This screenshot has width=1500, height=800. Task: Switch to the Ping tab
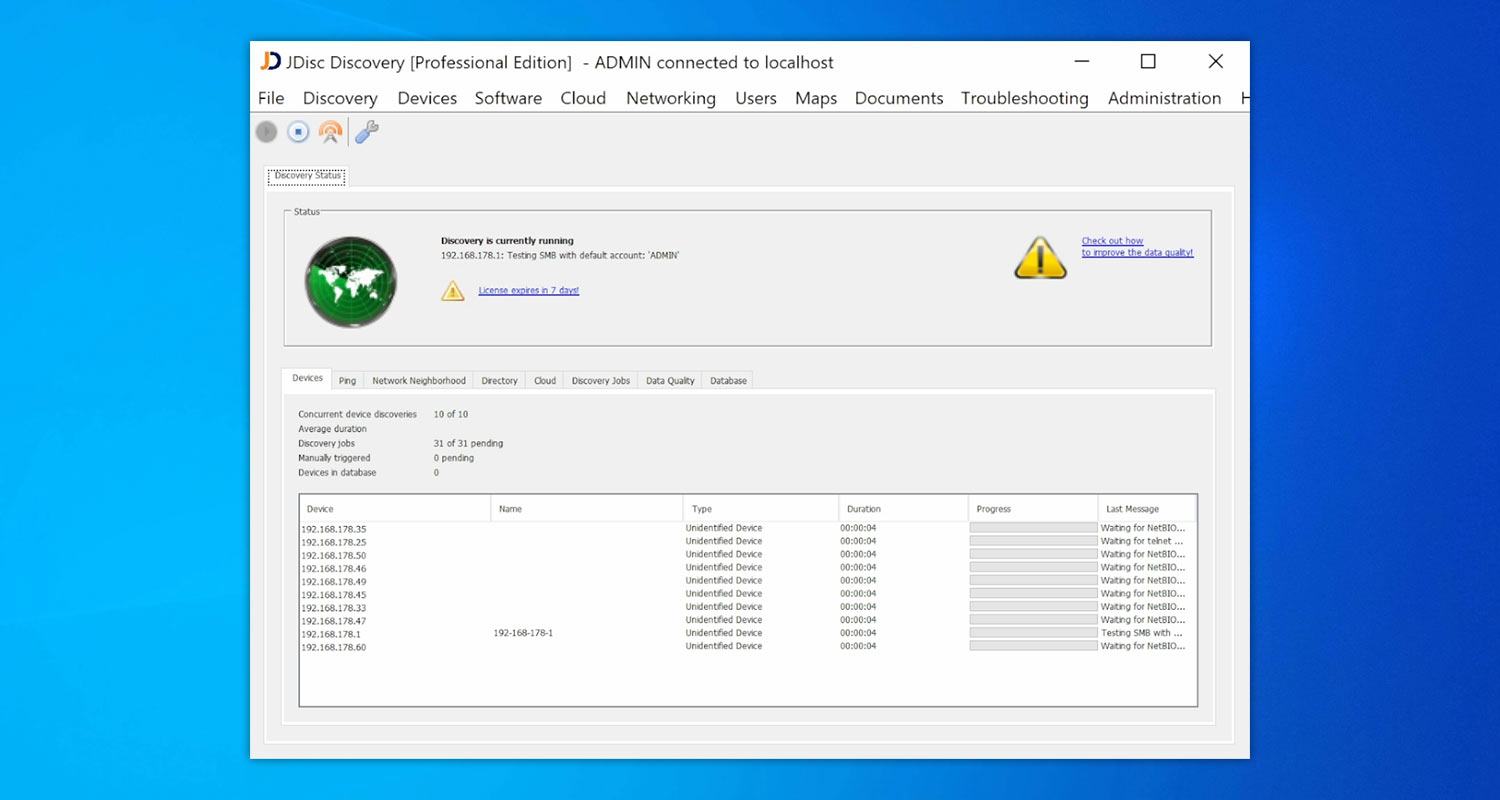(x=347, y=381)
